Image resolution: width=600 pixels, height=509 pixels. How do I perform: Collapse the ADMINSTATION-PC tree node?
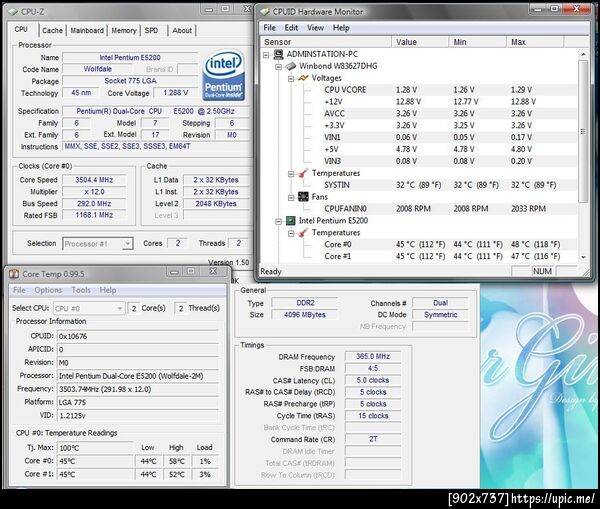pos(266,55)
